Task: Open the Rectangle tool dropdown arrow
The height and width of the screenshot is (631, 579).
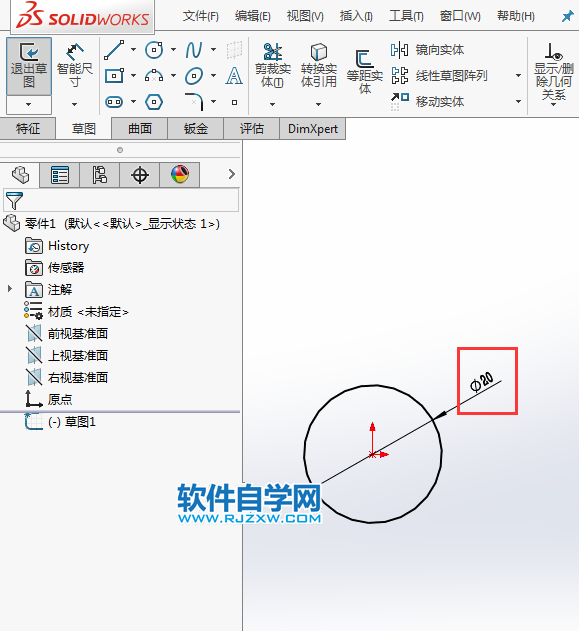Action: (x=133, y=76)
